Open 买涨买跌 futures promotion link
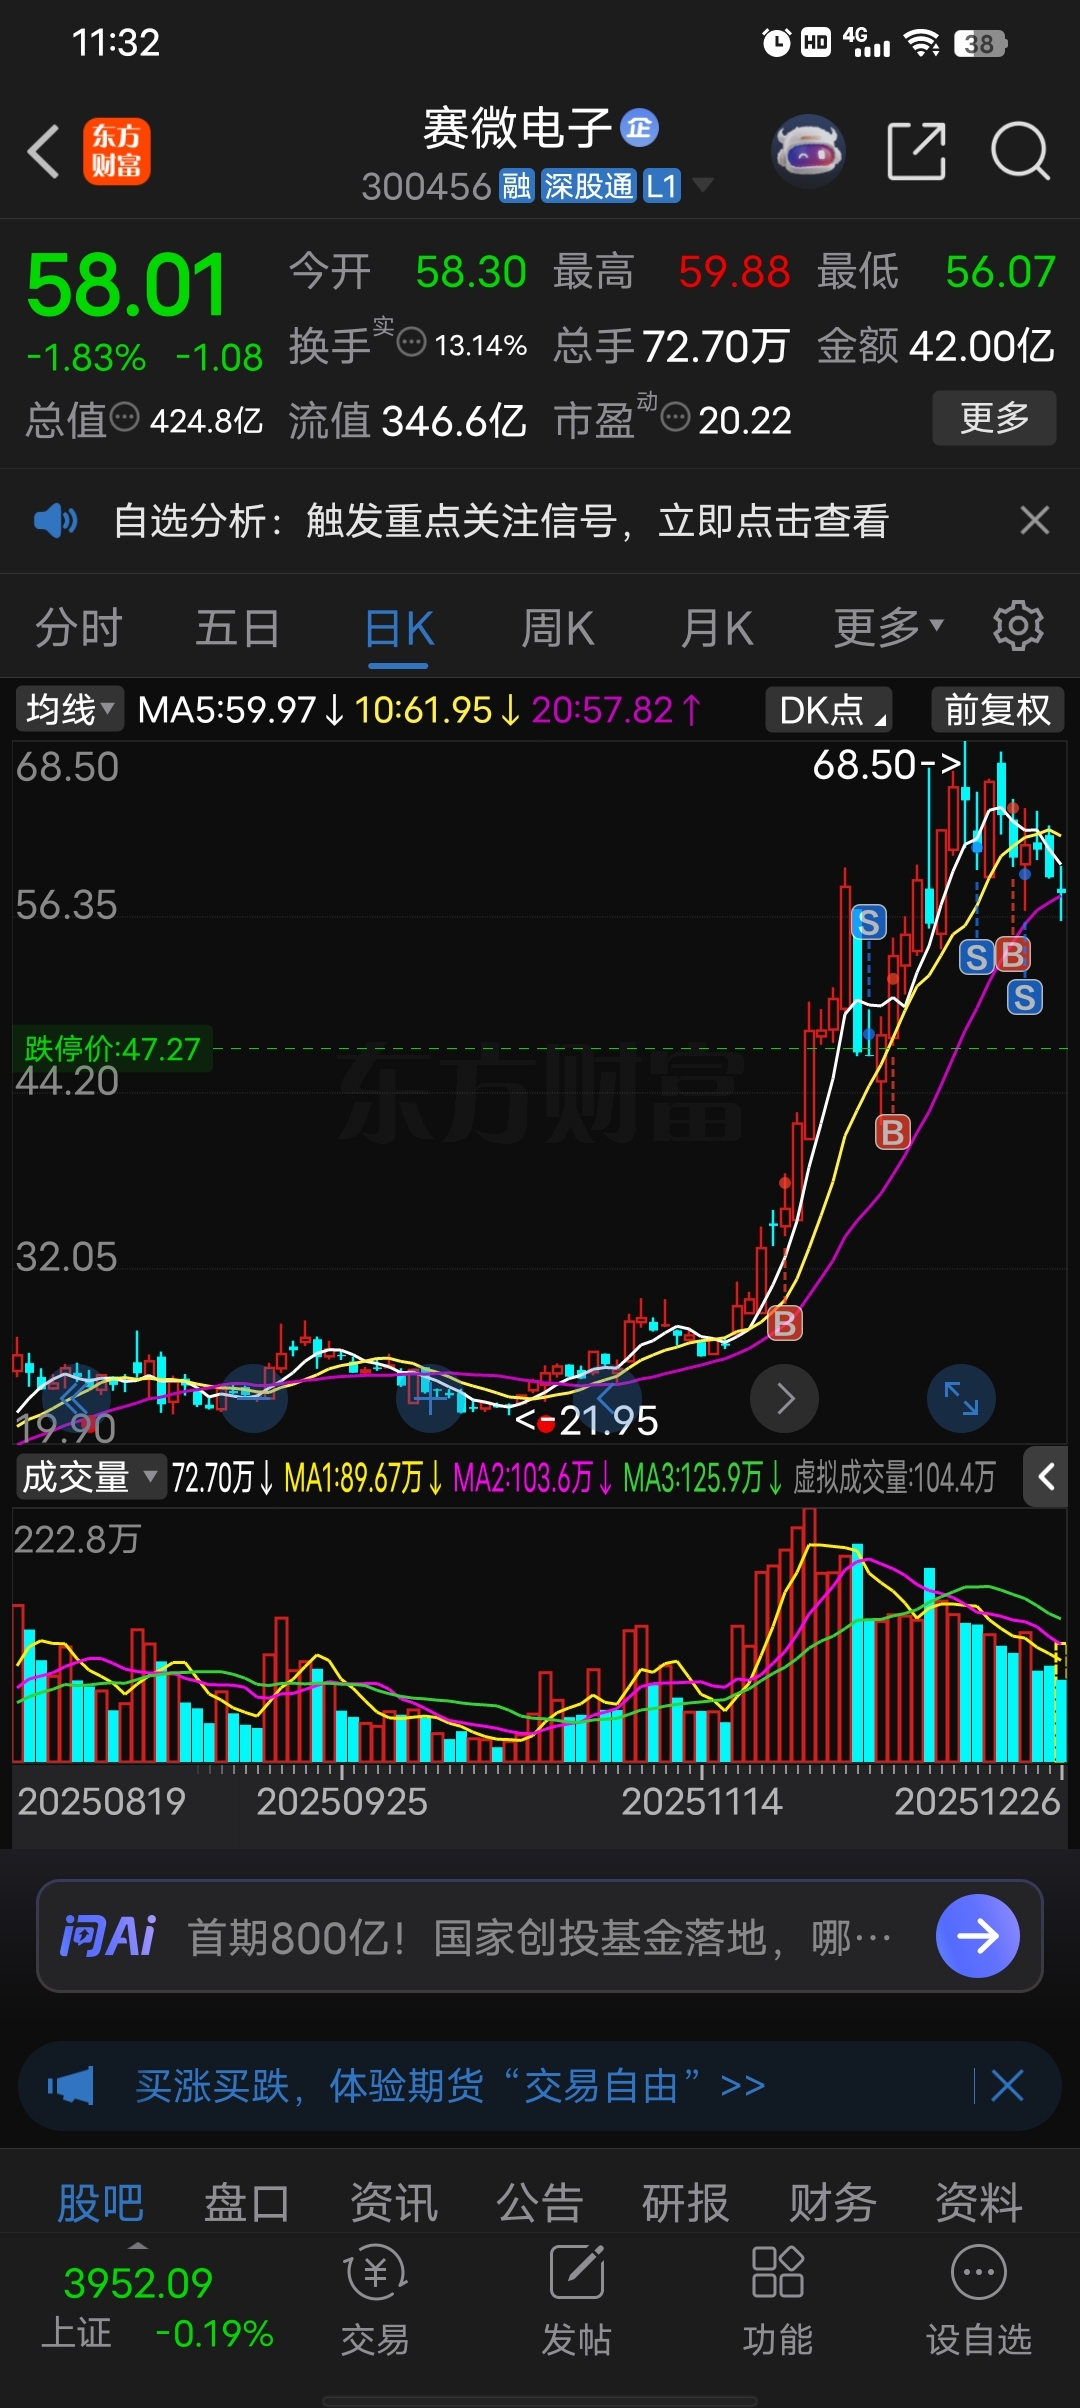Image resolution: width=1080 pixels, height=2408 pixels. click(x=450, y=2086)
